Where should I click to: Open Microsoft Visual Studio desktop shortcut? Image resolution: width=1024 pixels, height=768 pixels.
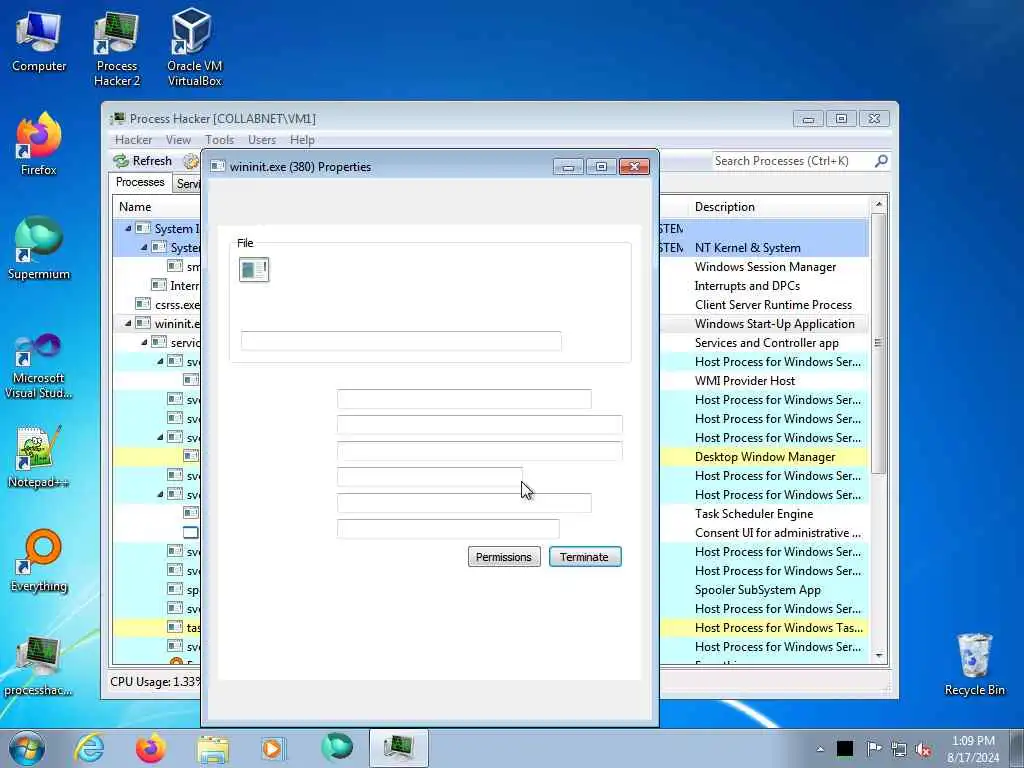(x=39, y=366)
